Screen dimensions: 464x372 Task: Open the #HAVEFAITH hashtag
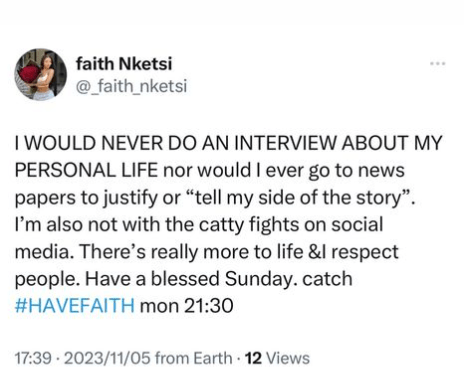pos(75,305)
